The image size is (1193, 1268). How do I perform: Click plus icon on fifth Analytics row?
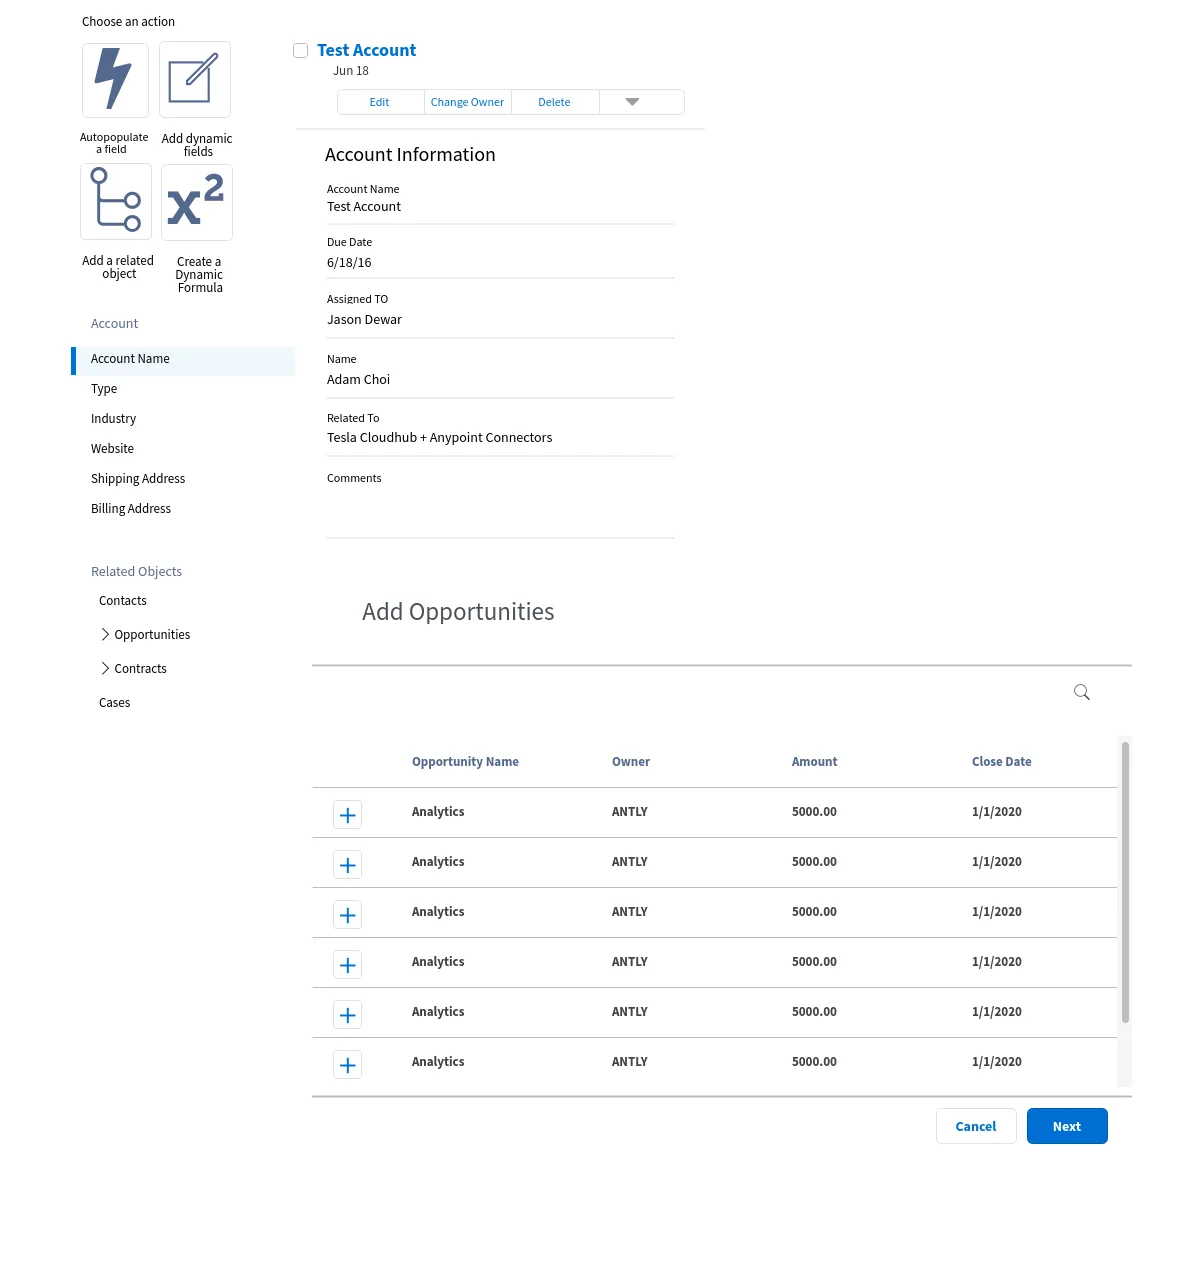click(x=347, y=1015)
